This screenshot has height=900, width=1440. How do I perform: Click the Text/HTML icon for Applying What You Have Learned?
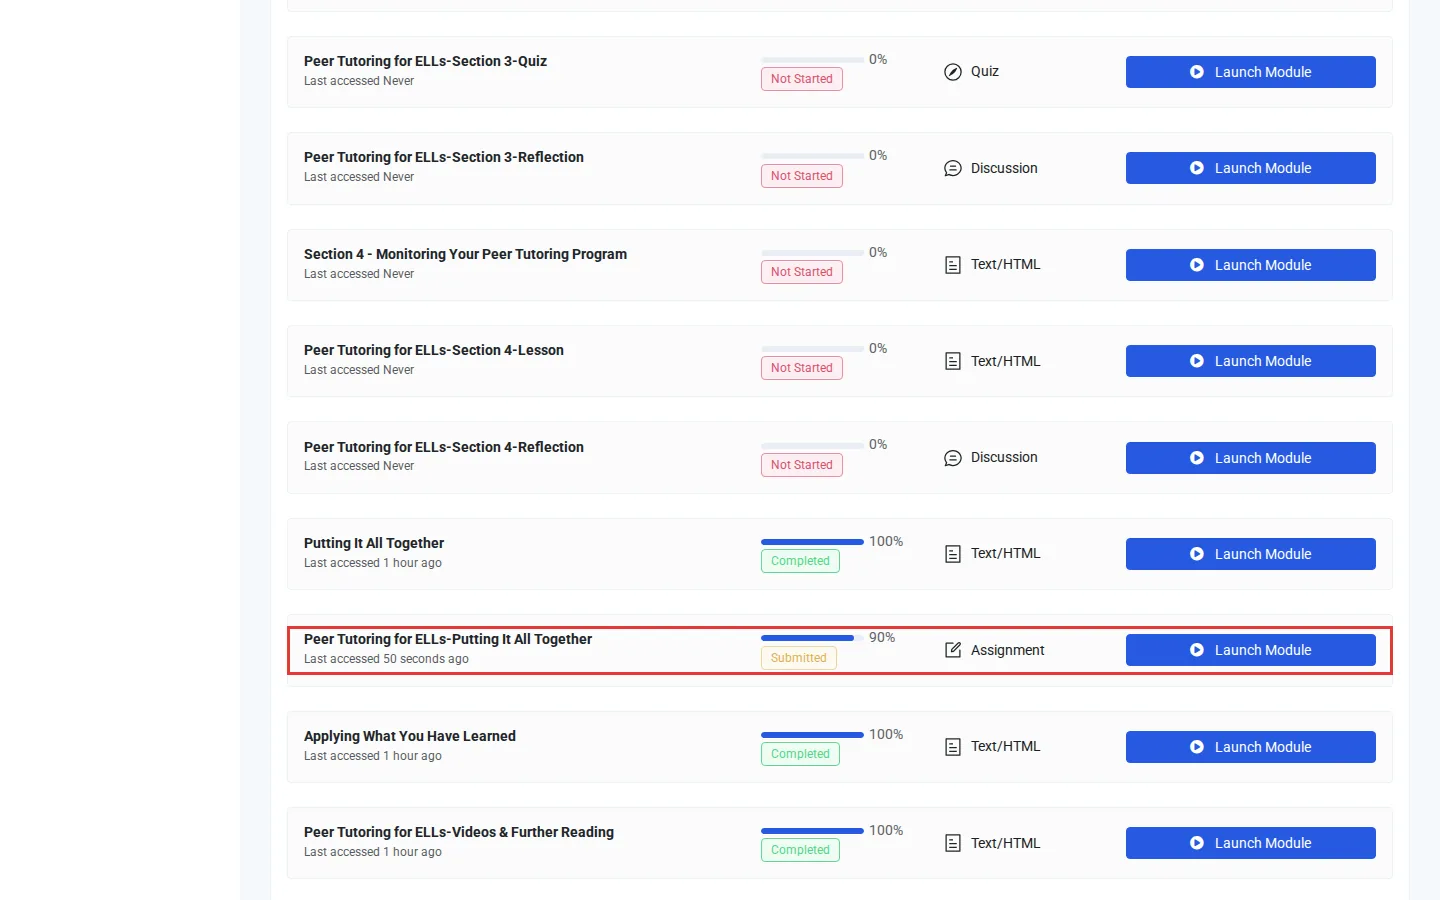[953, 747]
